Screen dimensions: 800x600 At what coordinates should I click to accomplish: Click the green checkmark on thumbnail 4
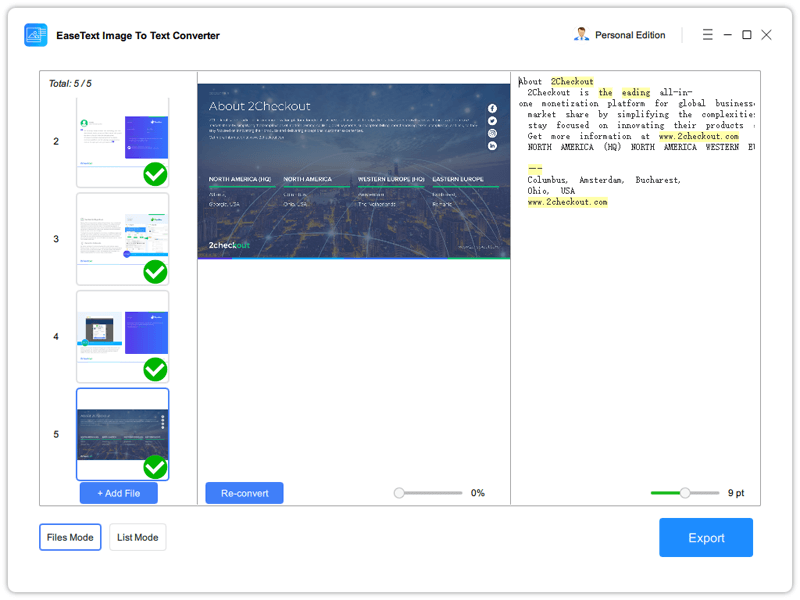[155, 369]
